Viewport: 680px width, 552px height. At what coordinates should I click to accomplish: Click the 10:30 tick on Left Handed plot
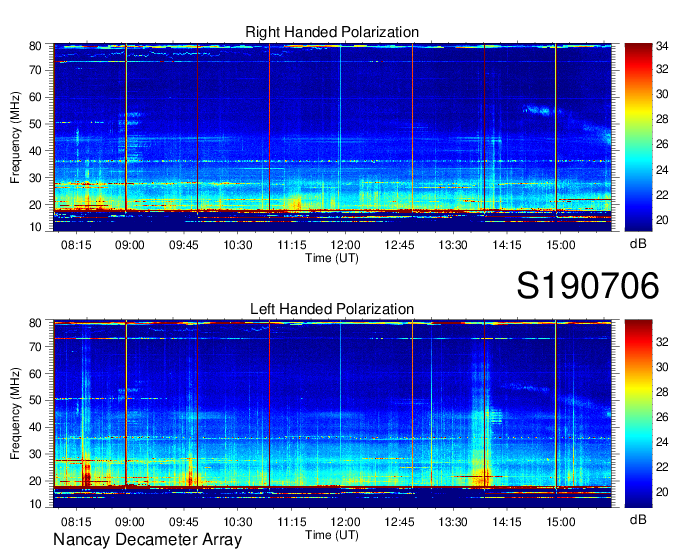coord(238,522)
